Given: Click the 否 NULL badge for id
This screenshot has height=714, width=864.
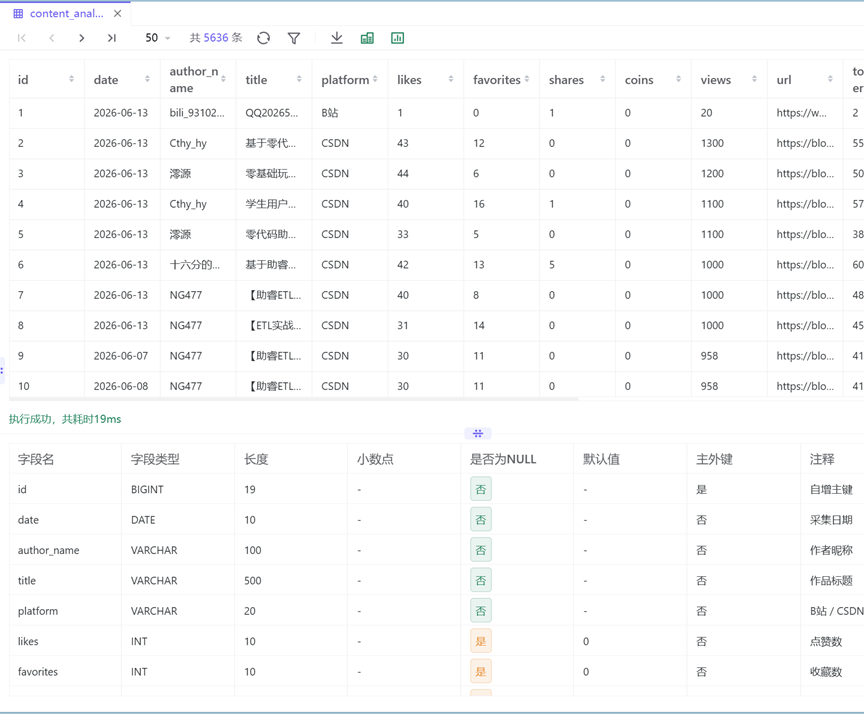Looking at the screenshot, I should click(480, 489).
